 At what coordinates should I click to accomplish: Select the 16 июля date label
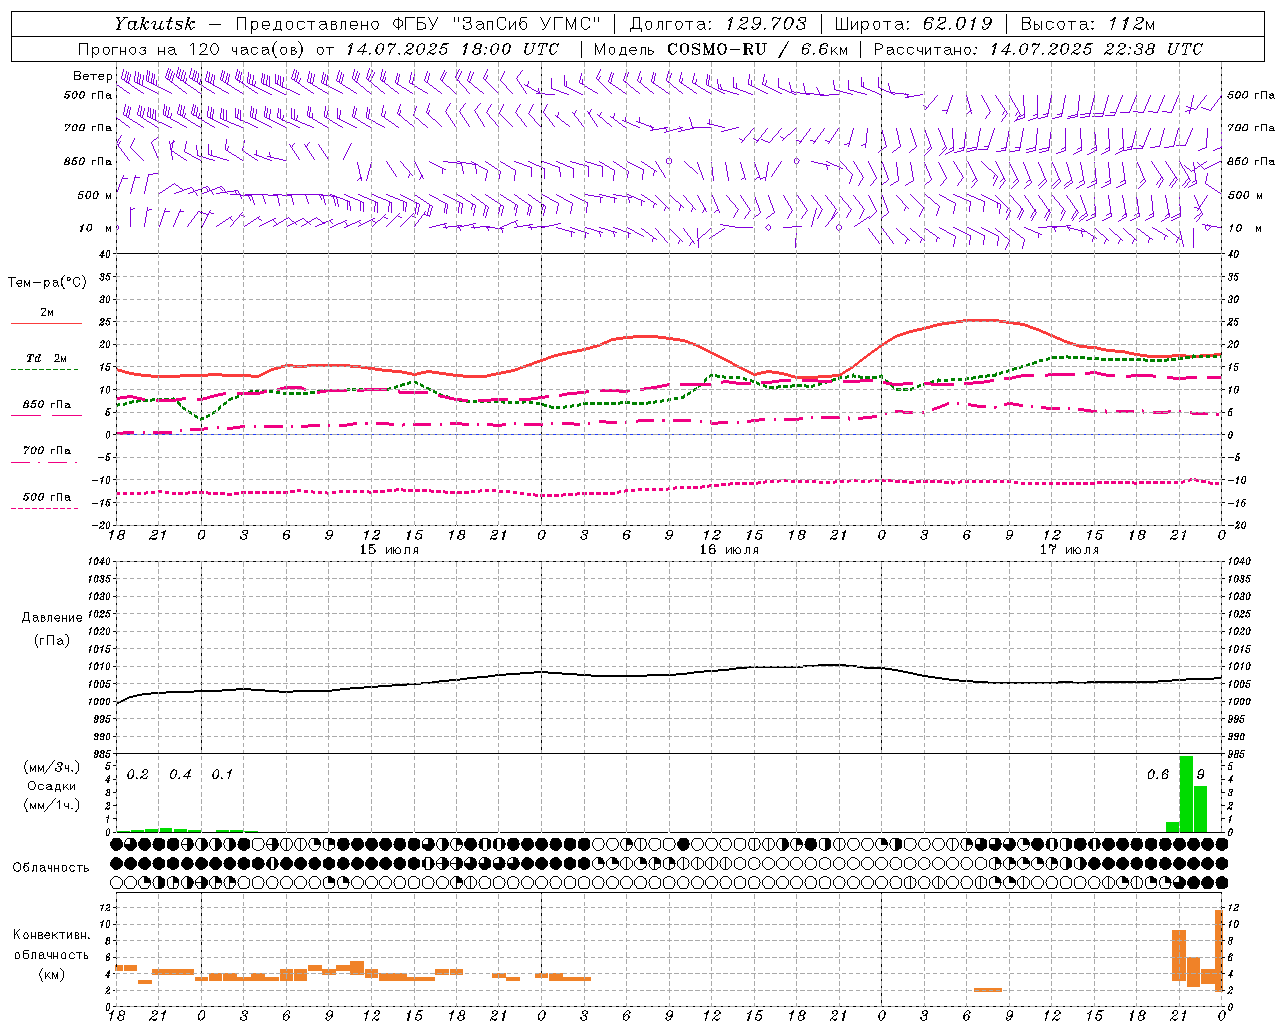pos(729,550)
